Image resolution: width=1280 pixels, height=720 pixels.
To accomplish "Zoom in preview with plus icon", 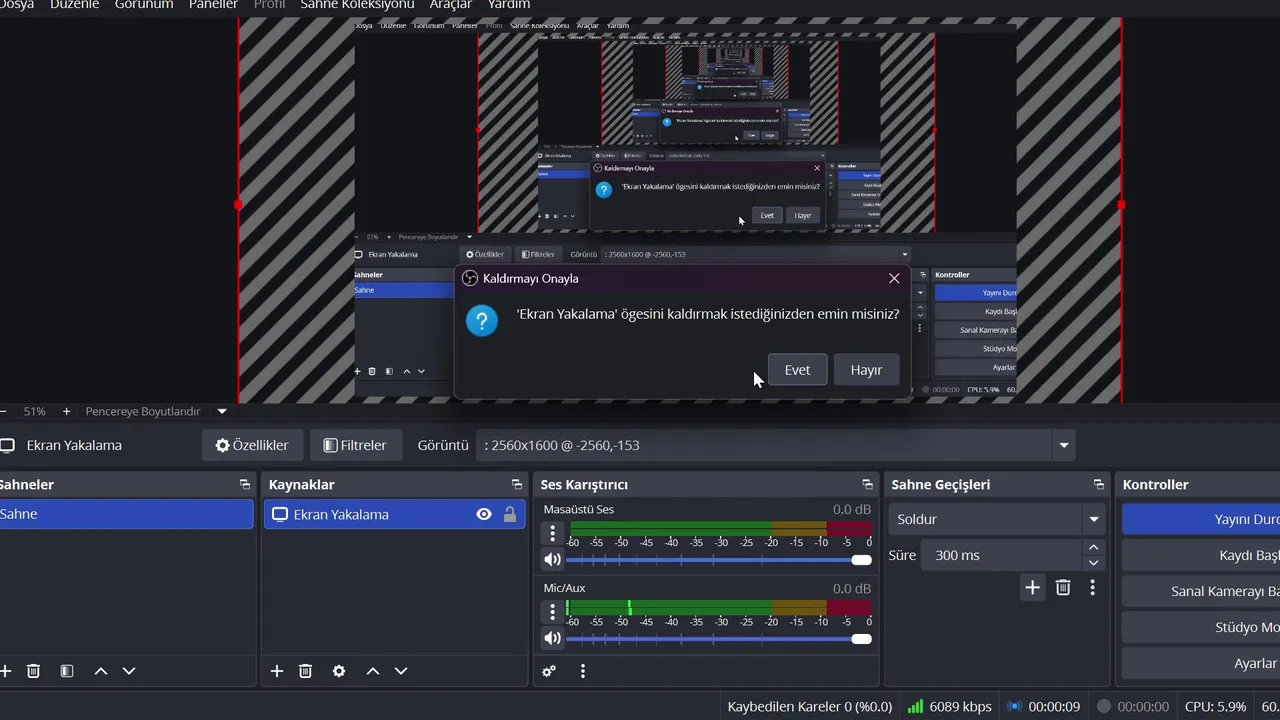I will (x=66, y=411).
